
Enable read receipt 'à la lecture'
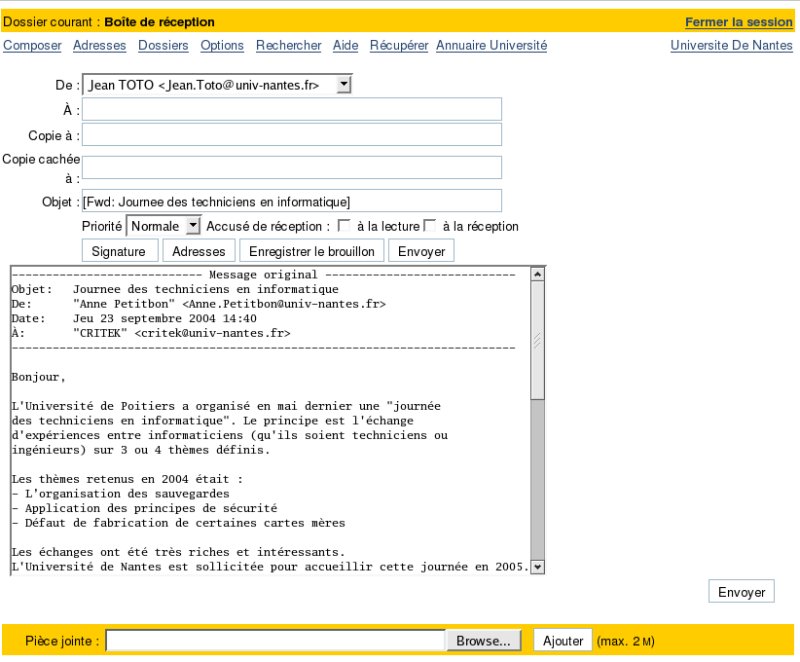[343, 226]
